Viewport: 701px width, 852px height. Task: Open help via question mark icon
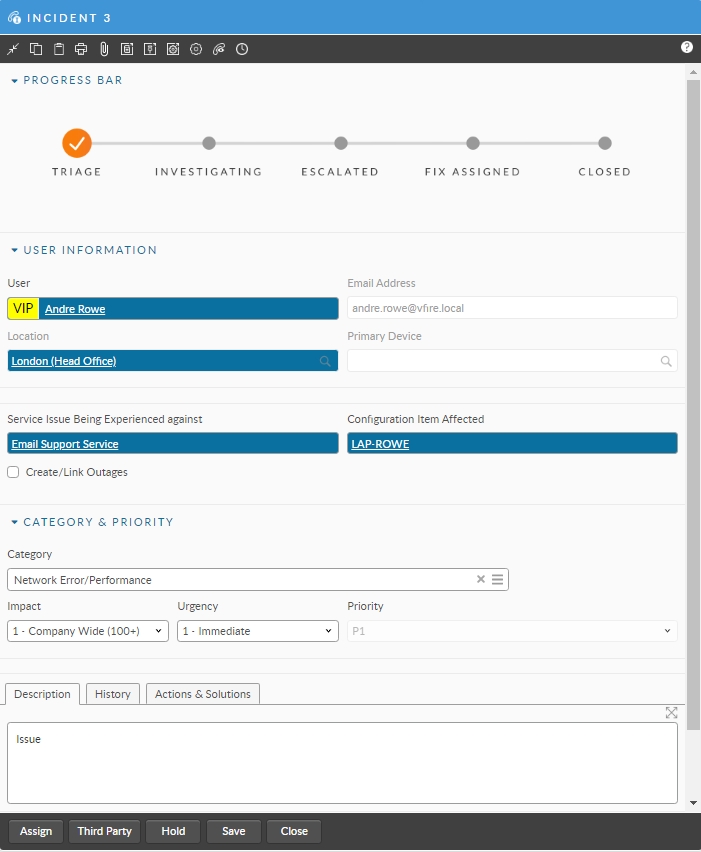687,47
